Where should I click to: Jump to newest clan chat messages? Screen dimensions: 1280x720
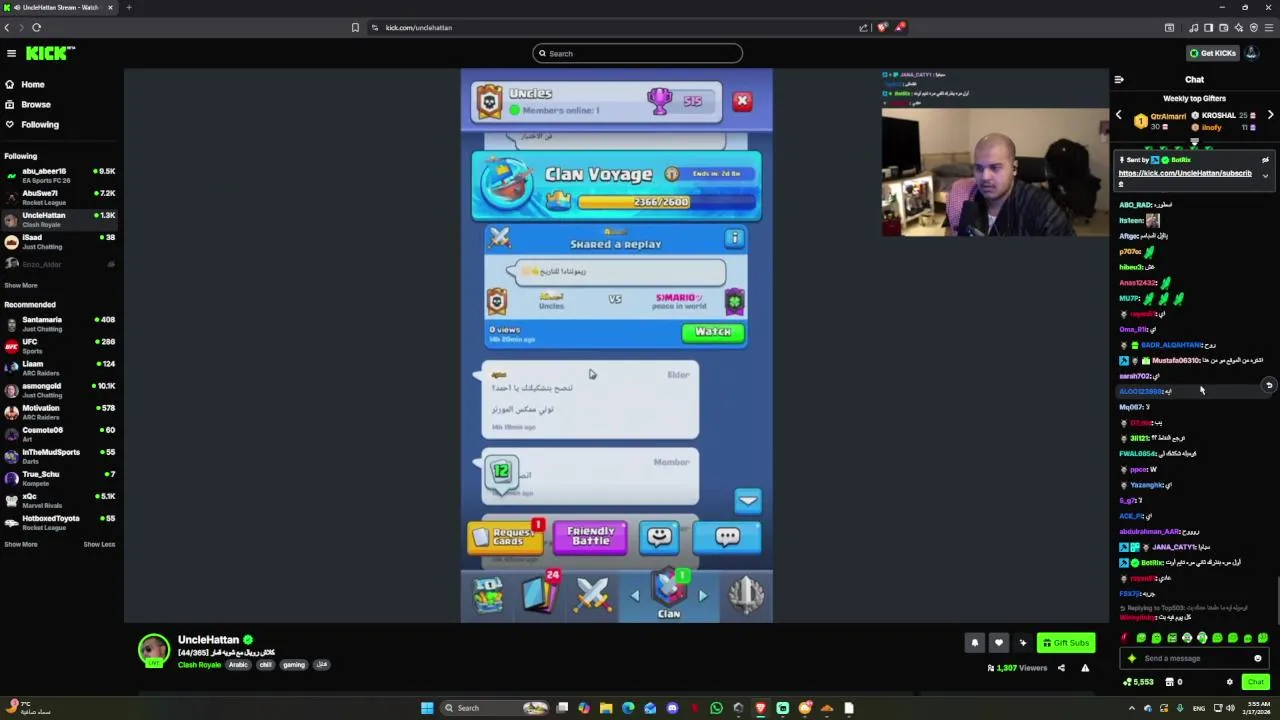748,500
